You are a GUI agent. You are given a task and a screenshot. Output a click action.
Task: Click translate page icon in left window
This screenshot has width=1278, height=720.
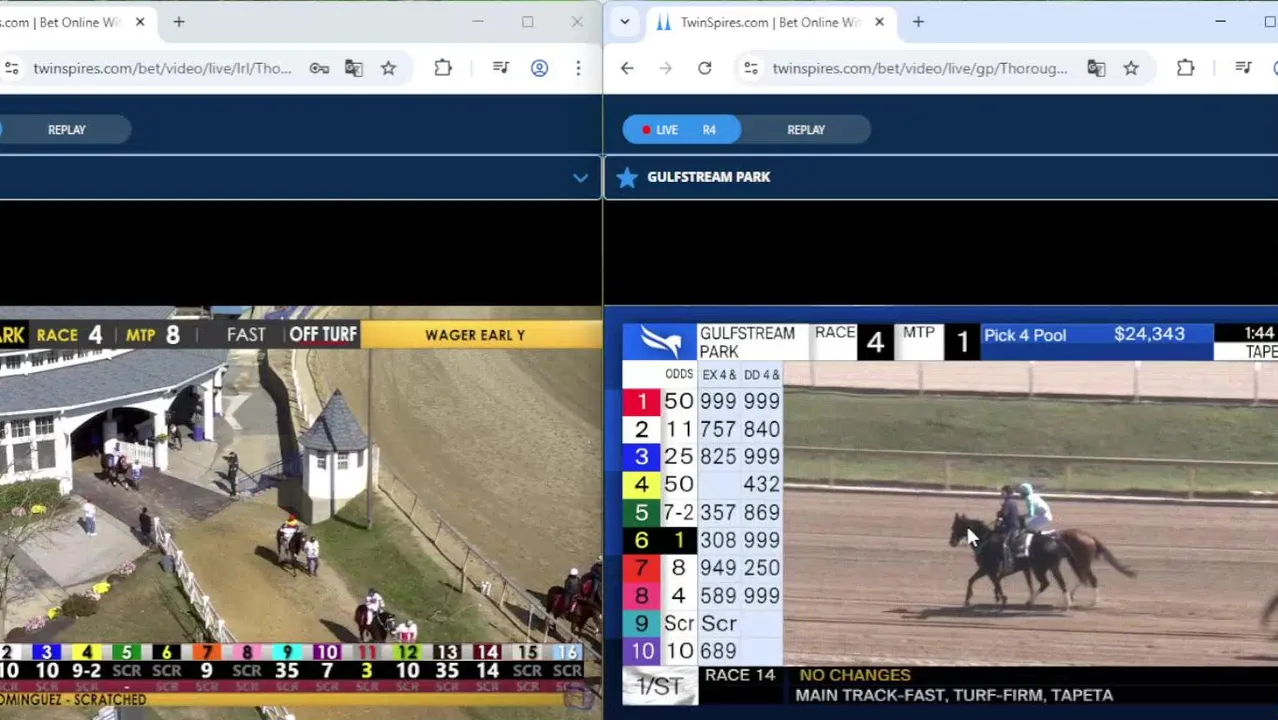[353, 68]
